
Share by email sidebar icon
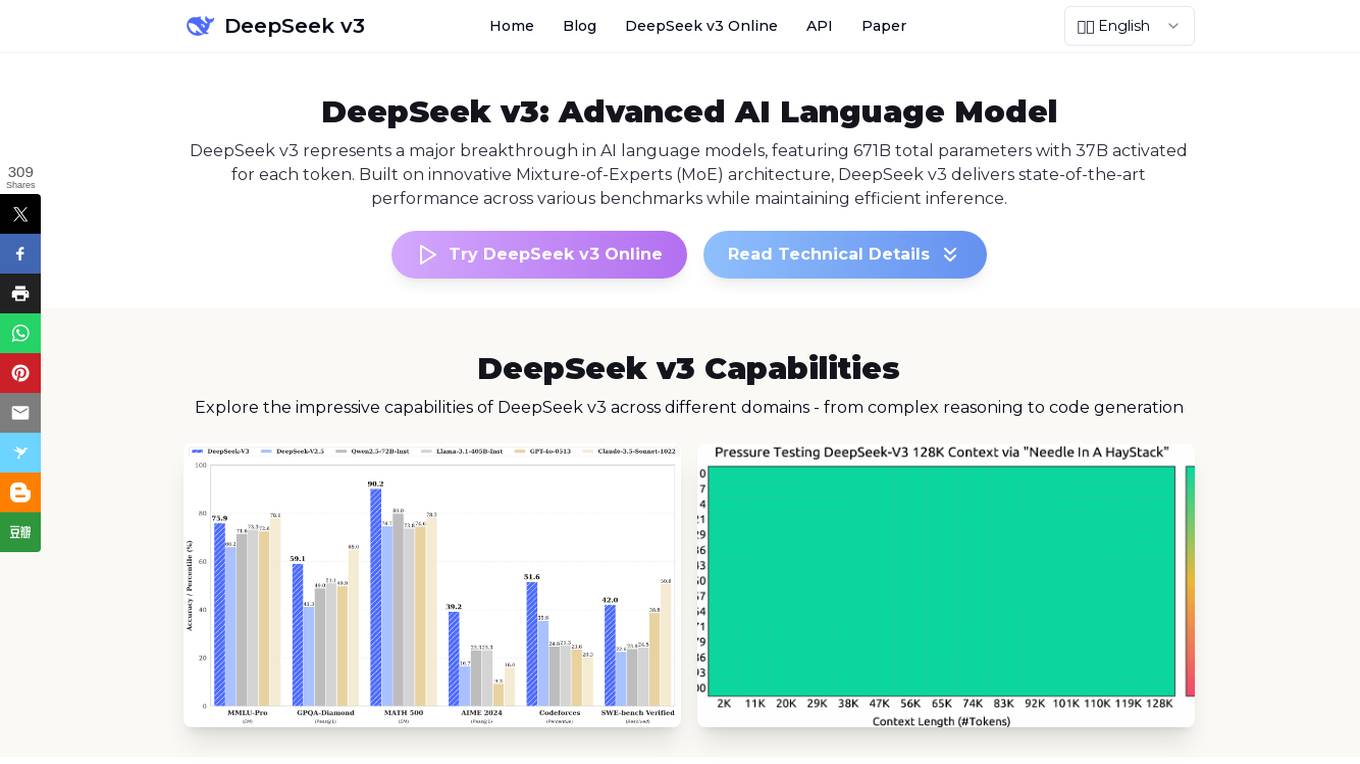(x=20, y=413)
